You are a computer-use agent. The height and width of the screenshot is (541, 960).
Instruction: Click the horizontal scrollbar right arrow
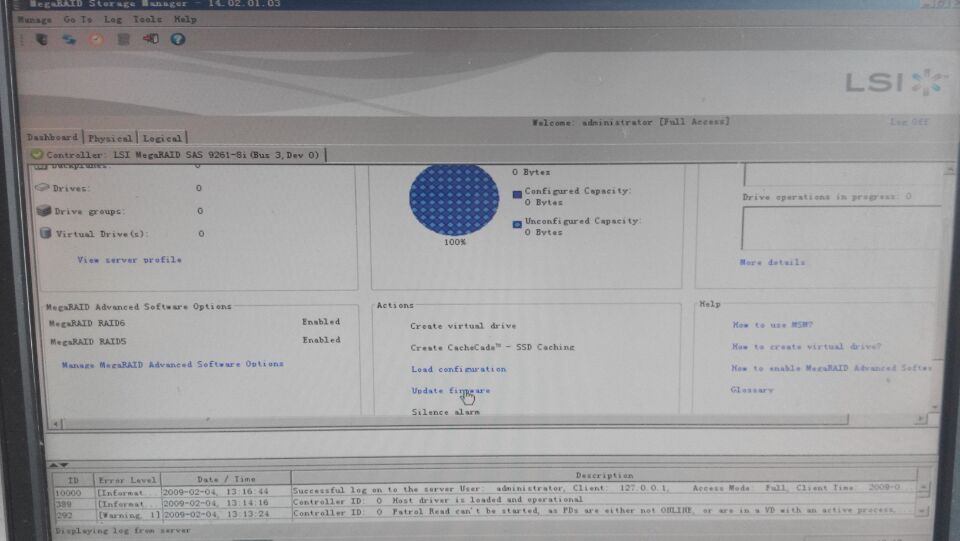tap(920, 419)
